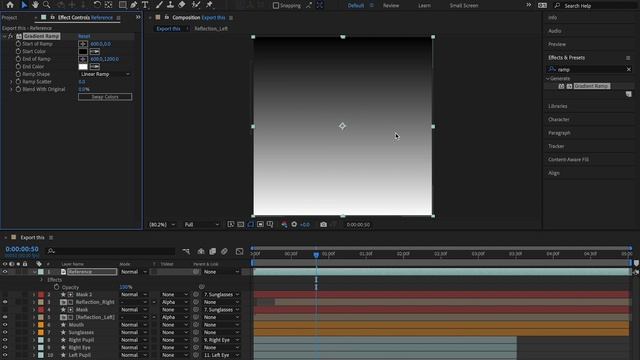
Task: Hide the Sunglasses layer eye icon
Action: click(5, 332)
